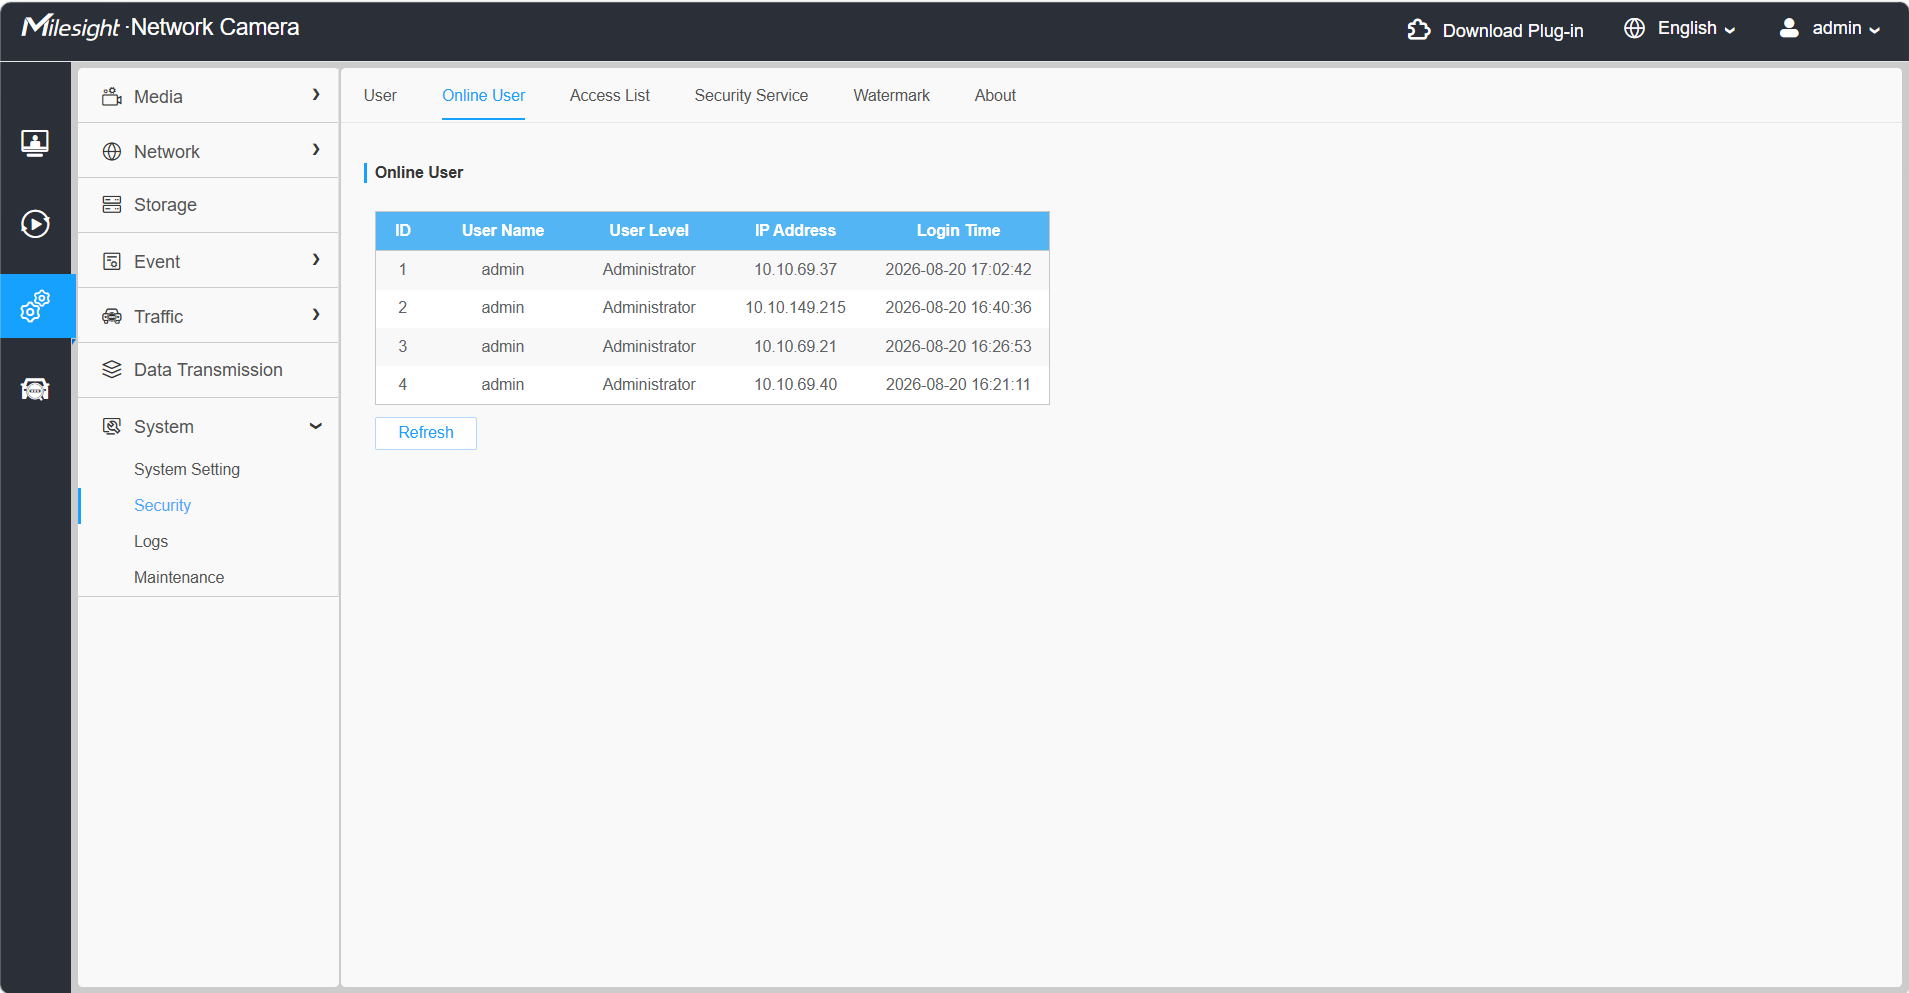Open the Data Transmission menu item

[208, 370]
